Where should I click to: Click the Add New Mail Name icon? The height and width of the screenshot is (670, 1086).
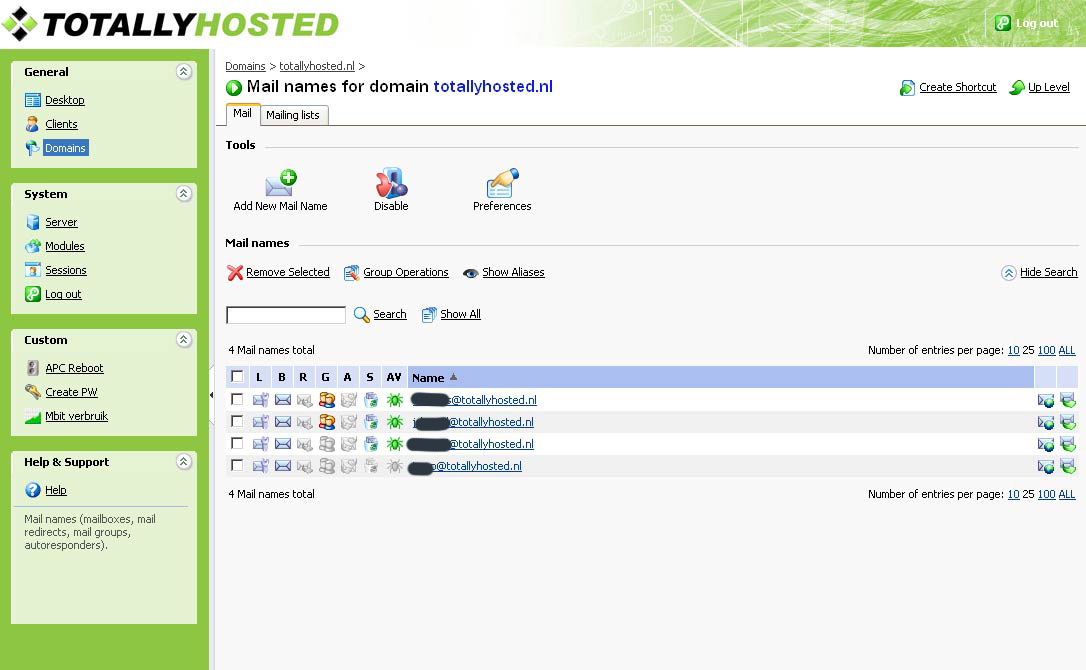pos(280,185)
